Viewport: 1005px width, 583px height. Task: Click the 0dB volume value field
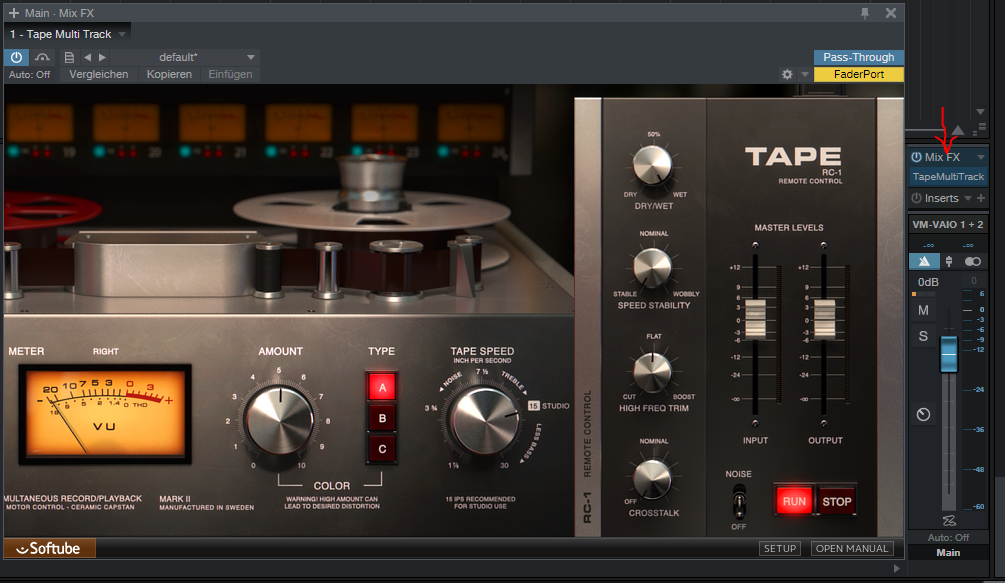(929, 282)
